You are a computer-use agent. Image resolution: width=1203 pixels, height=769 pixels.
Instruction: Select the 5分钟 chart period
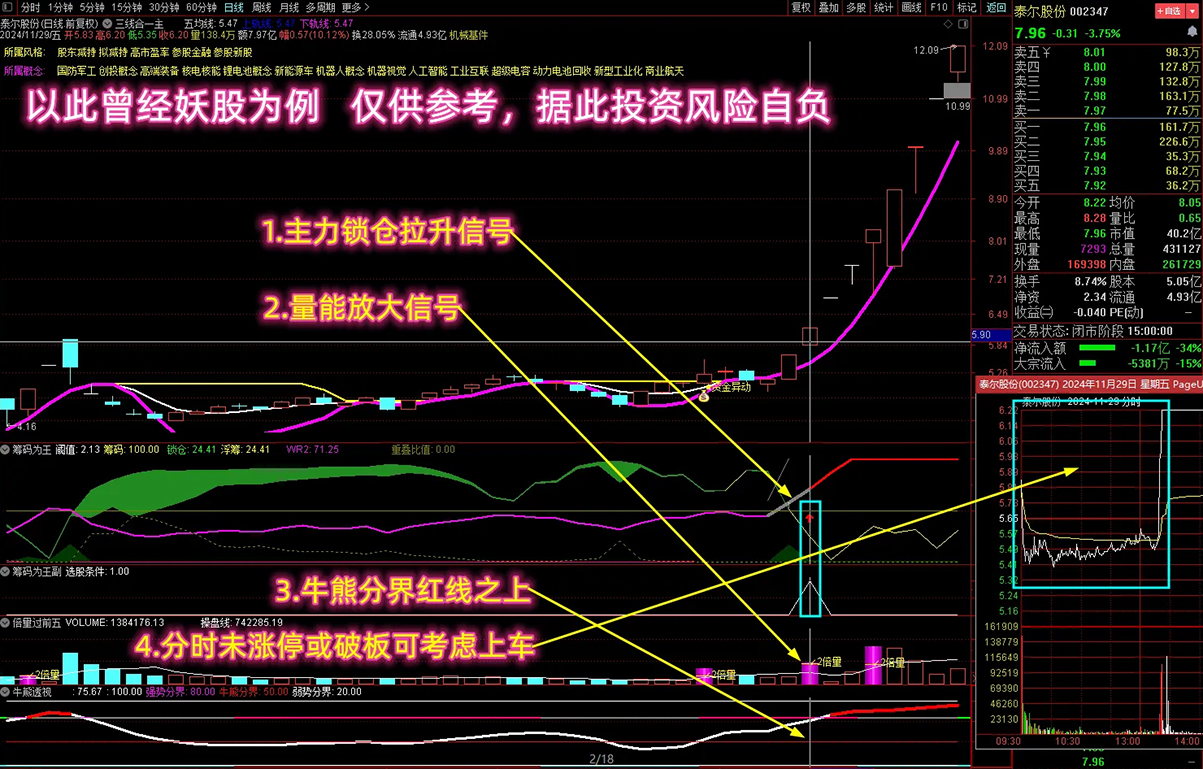click(x=92, y=7)
